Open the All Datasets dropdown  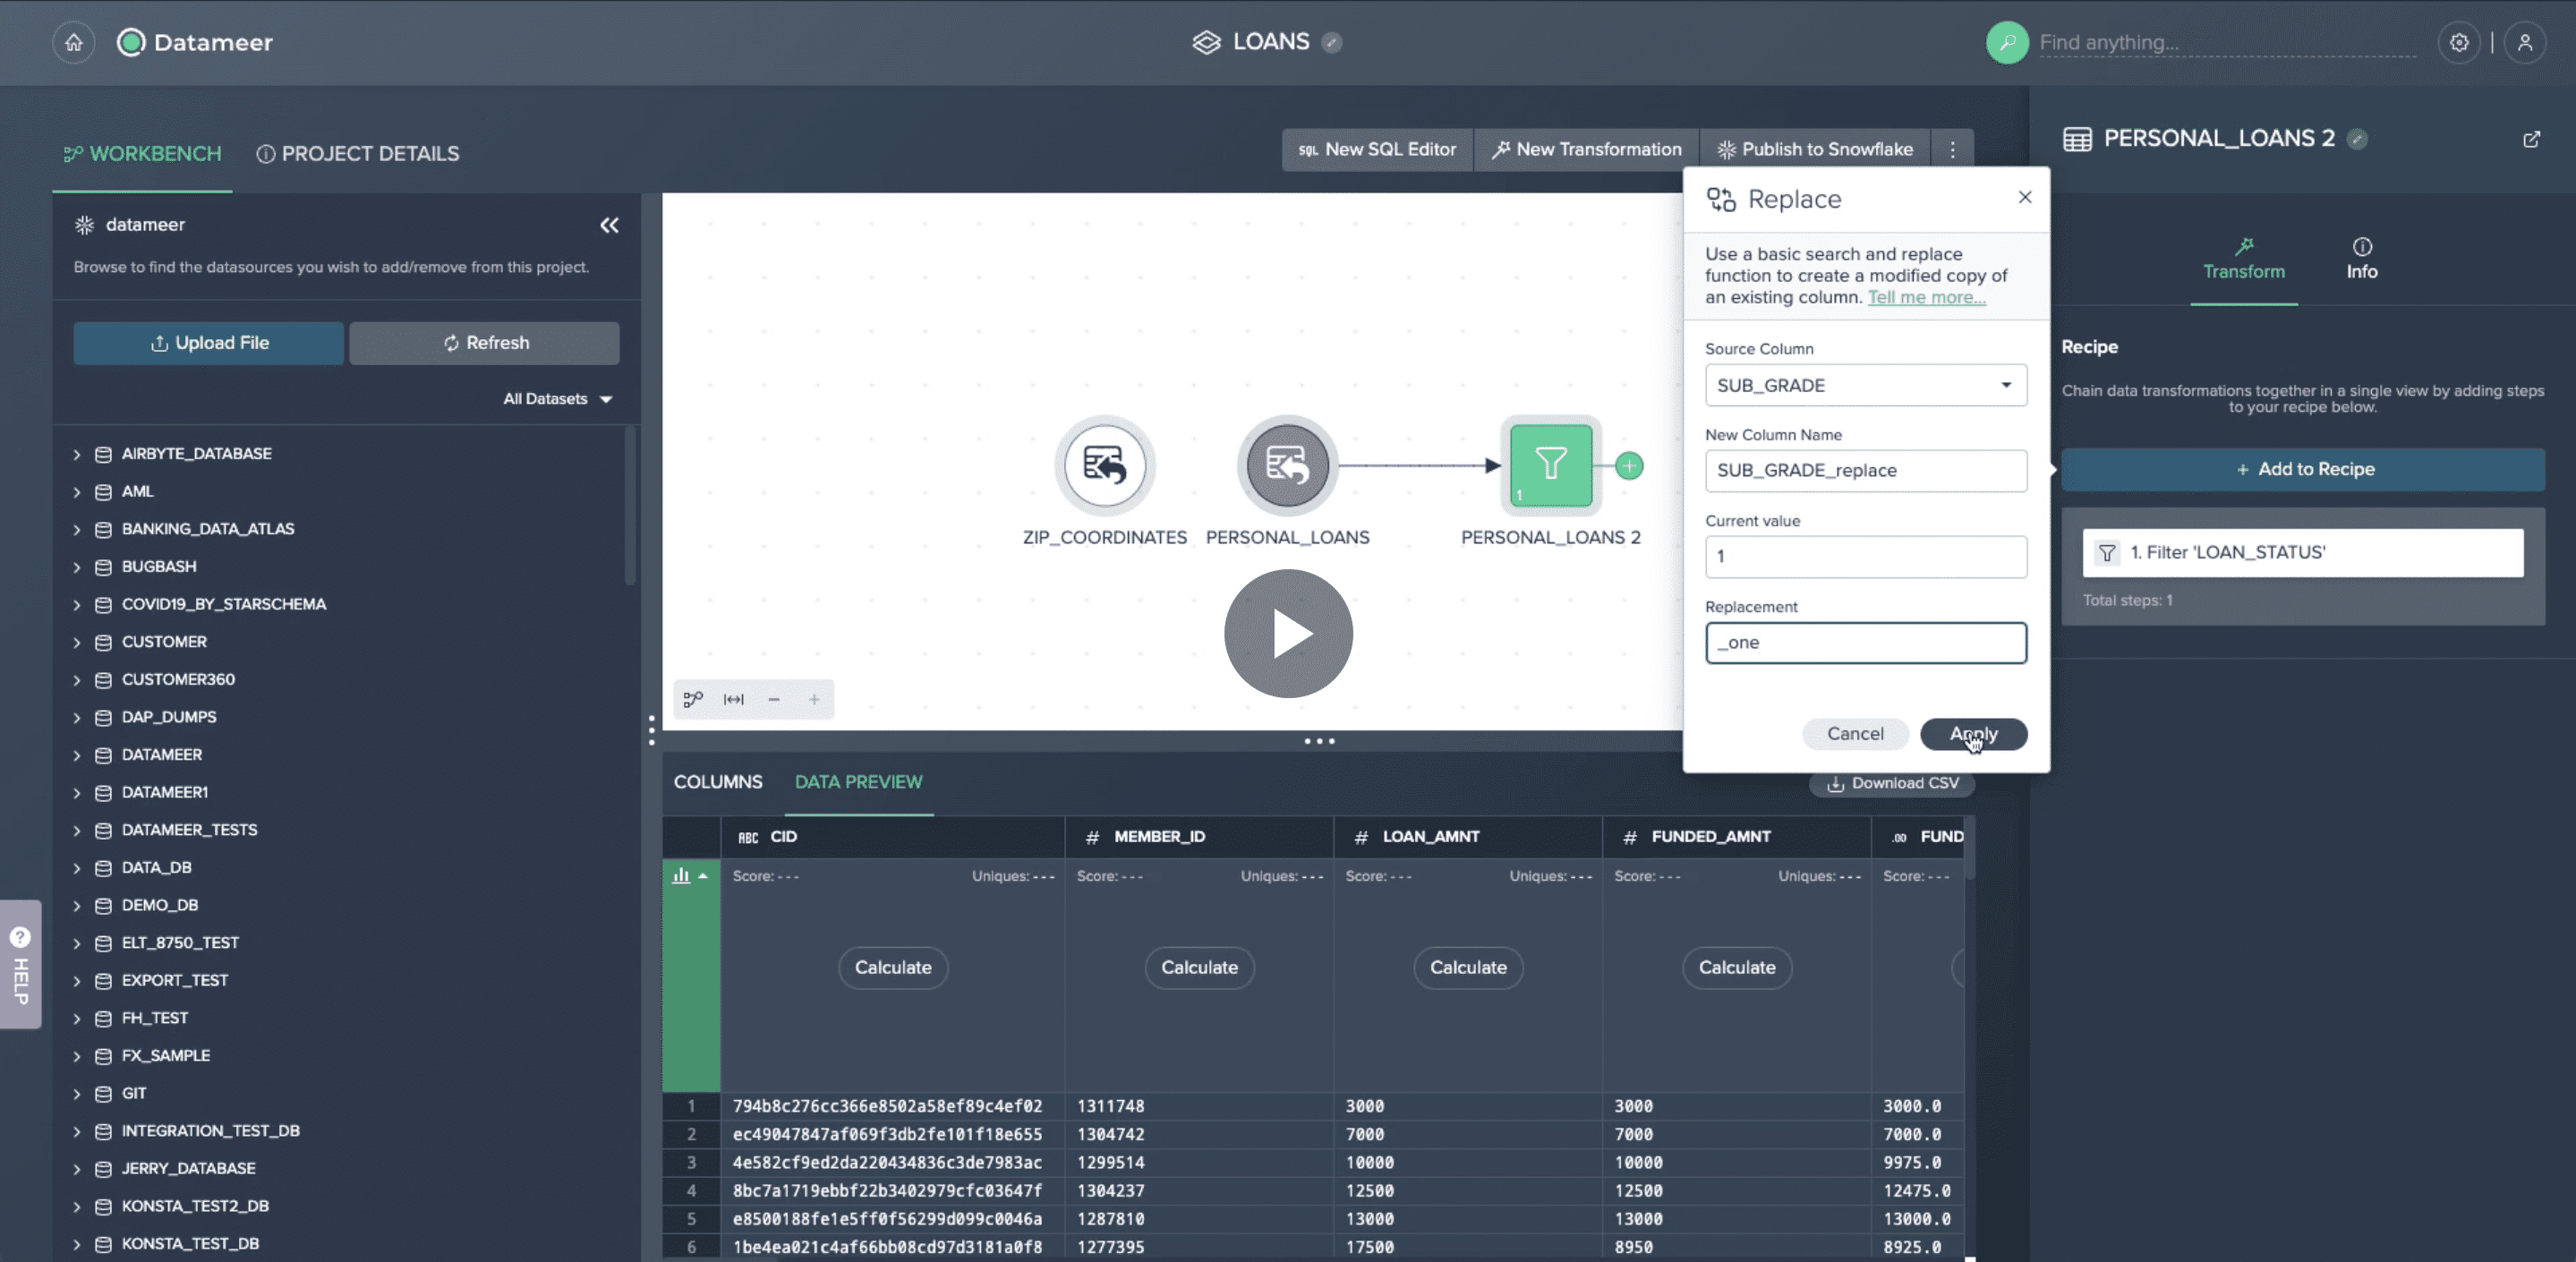coord(556,398)
